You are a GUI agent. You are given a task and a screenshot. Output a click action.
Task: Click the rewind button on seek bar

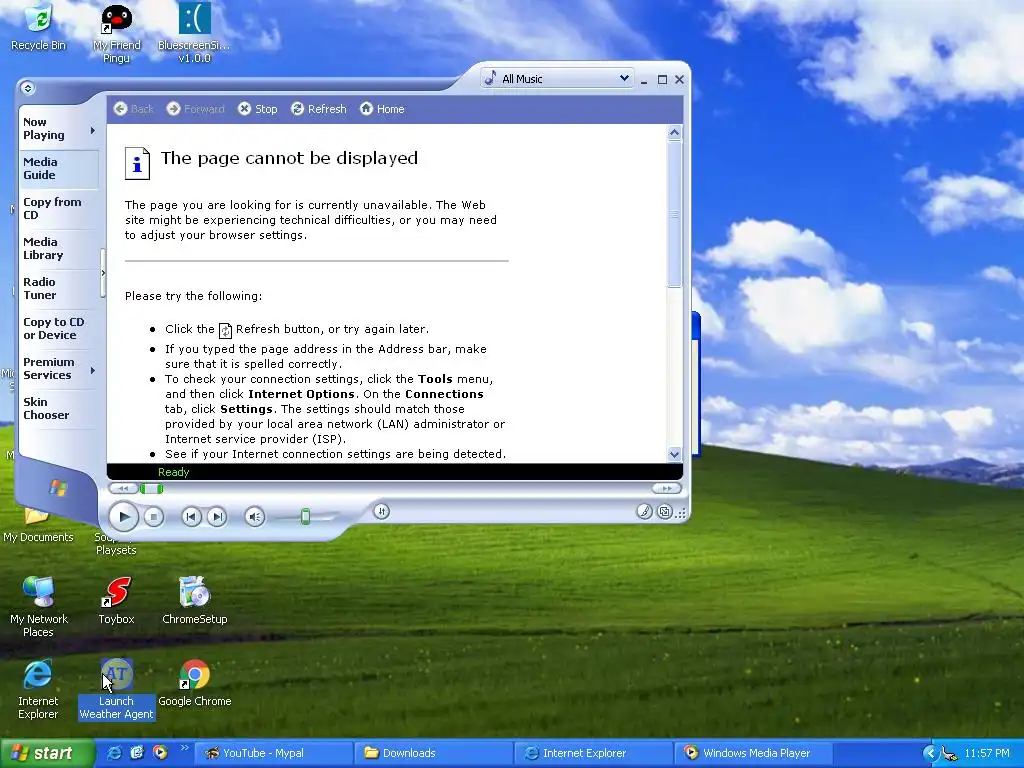pos(123,488)
